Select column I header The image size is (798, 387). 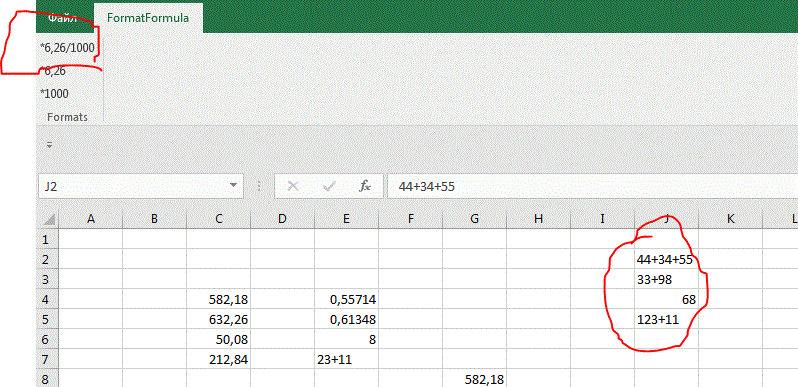(x=603, y=219)
